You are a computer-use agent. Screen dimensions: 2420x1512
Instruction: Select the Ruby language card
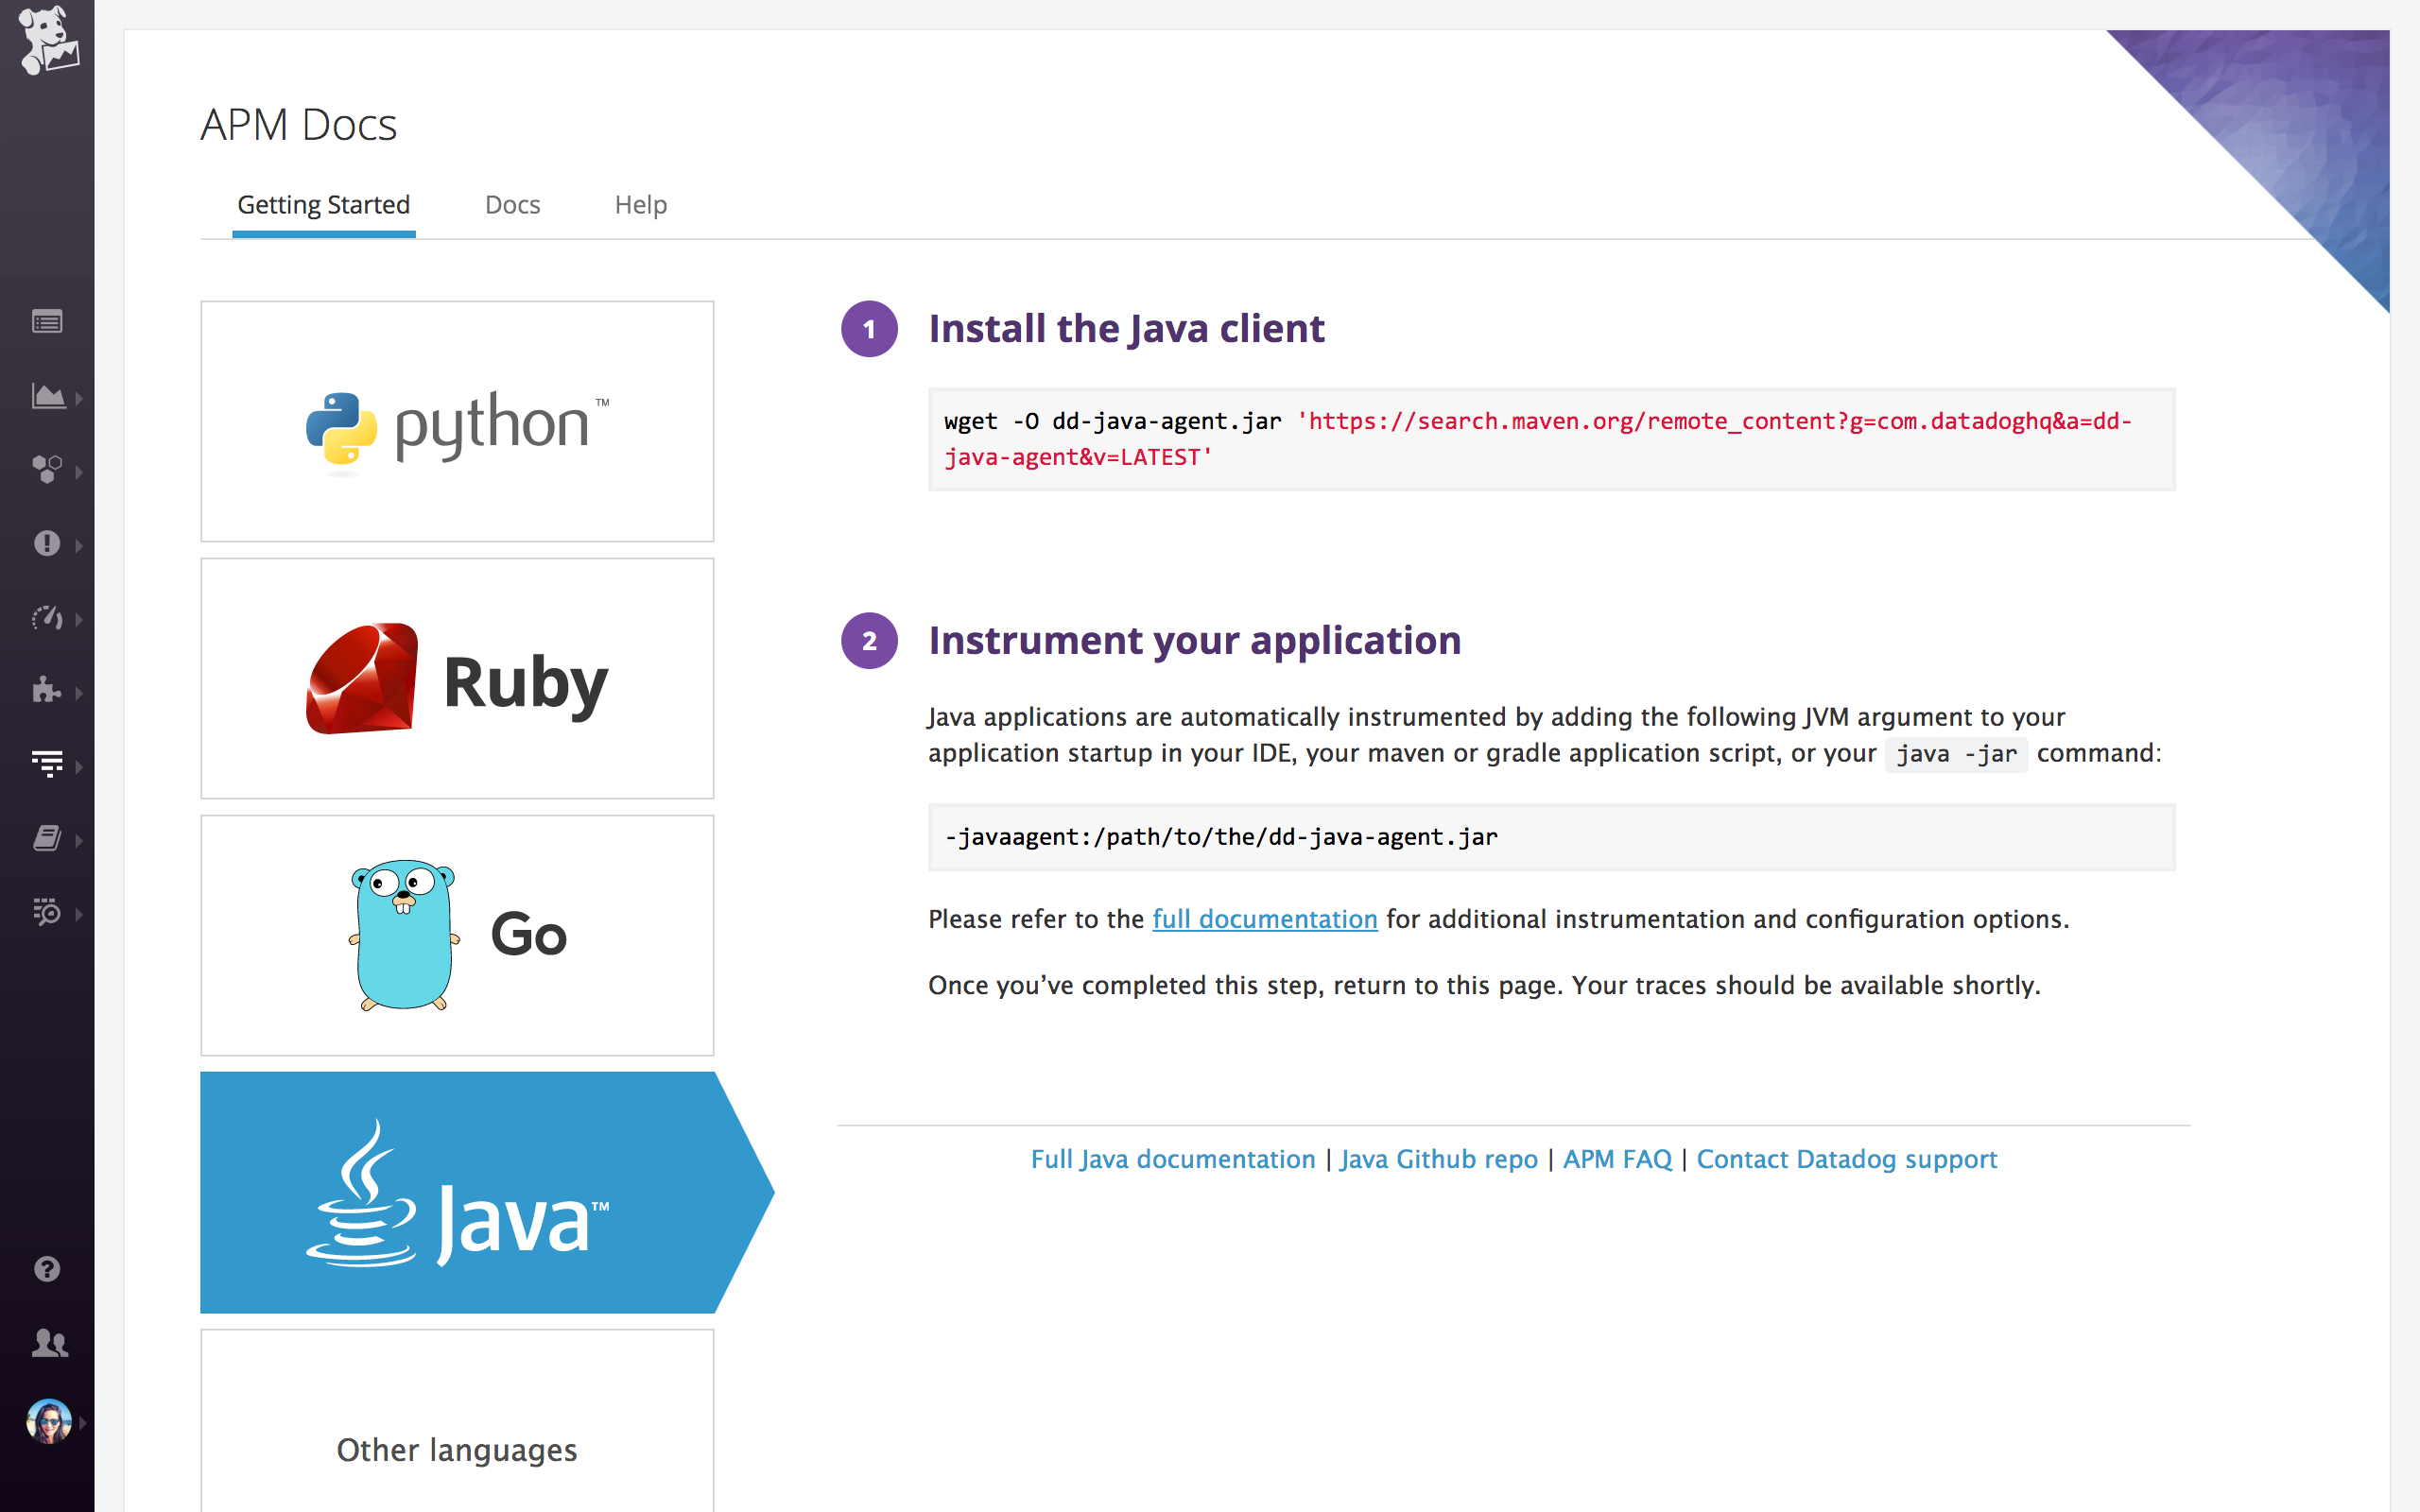[457, 678]
